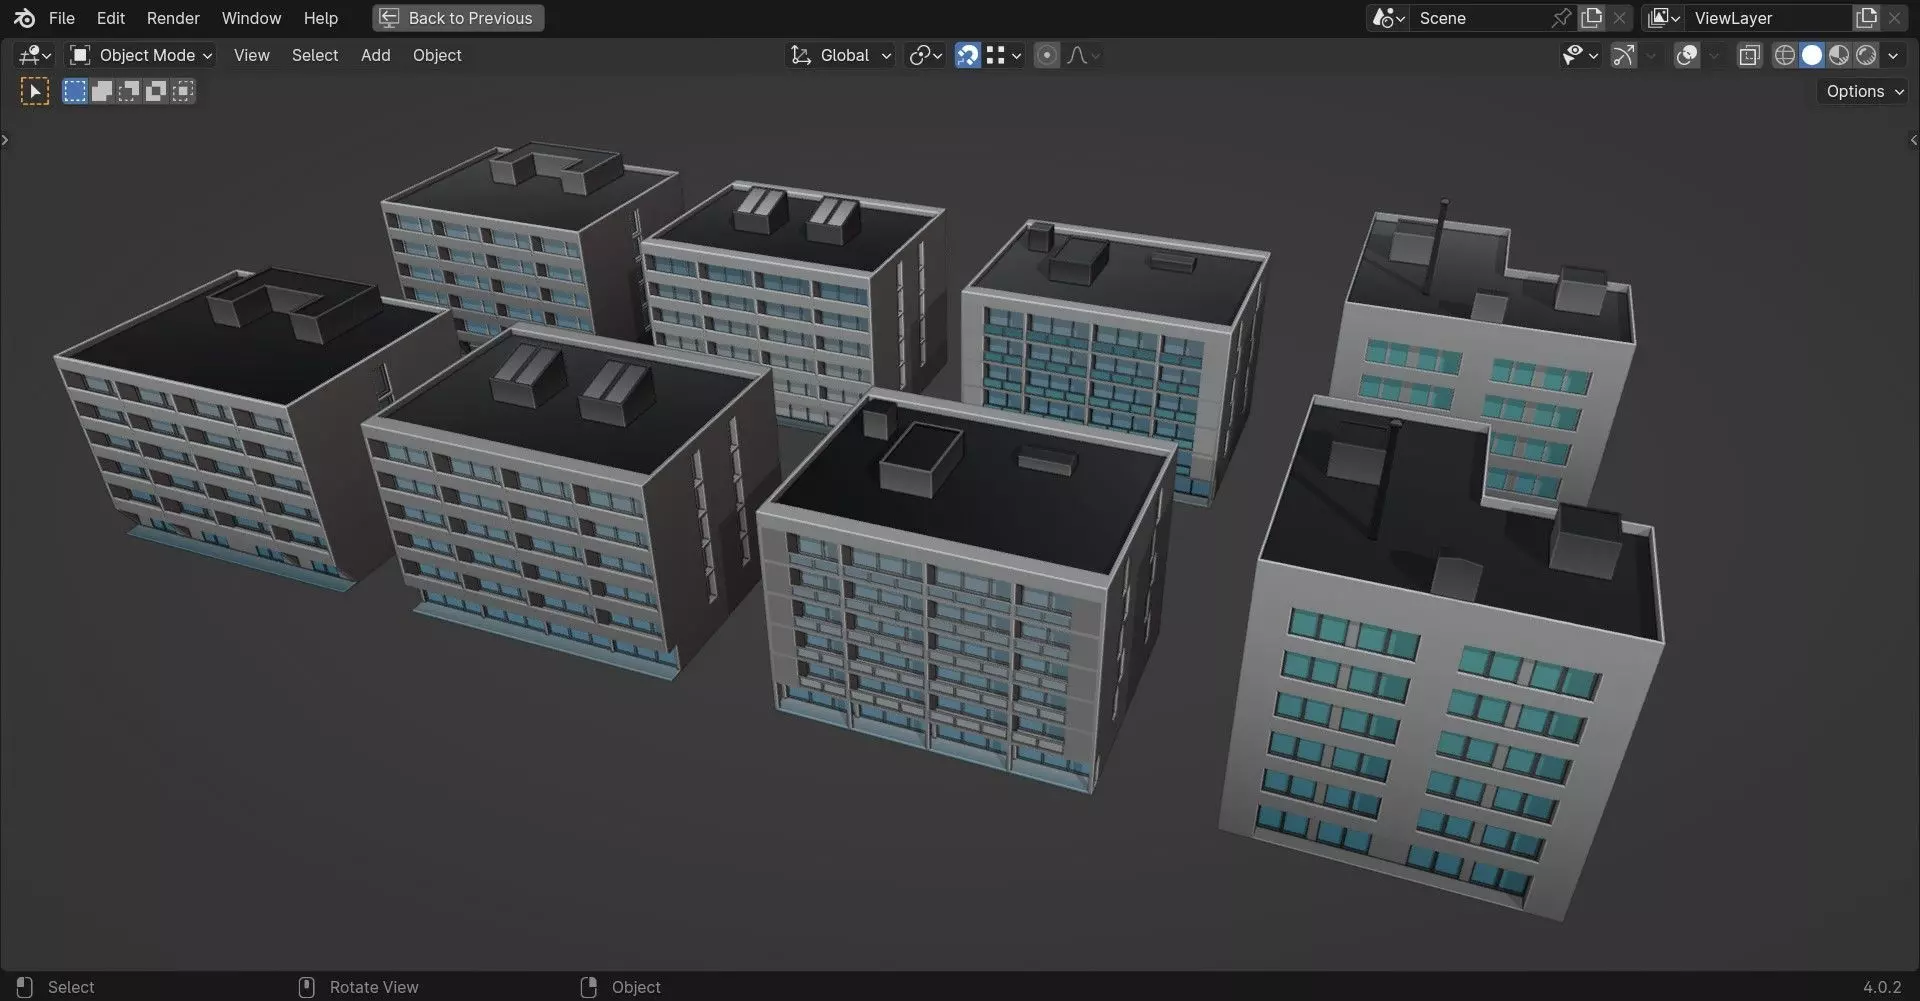Click the Blender logo icon
Image resolution: width=1920 pixels, height=1001 pixels.
25,18
